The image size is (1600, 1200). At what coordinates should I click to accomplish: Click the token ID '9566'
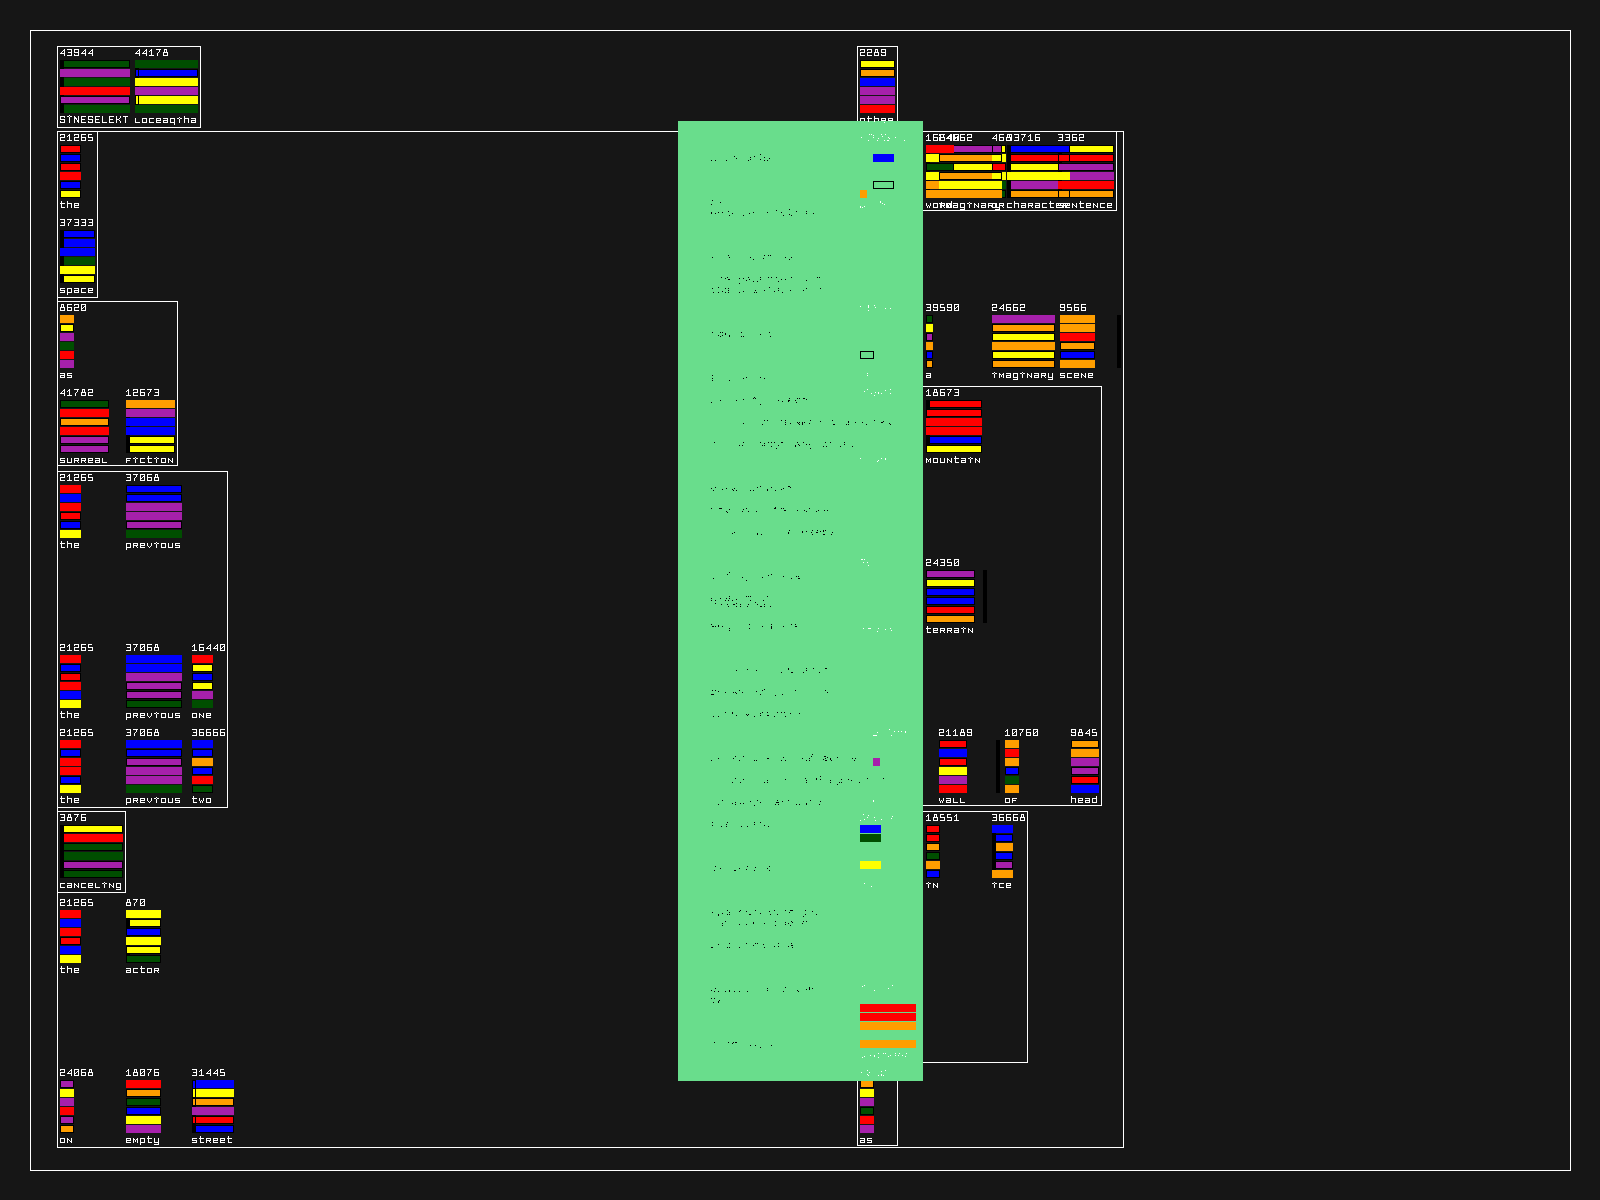(x=1073, y=308)
